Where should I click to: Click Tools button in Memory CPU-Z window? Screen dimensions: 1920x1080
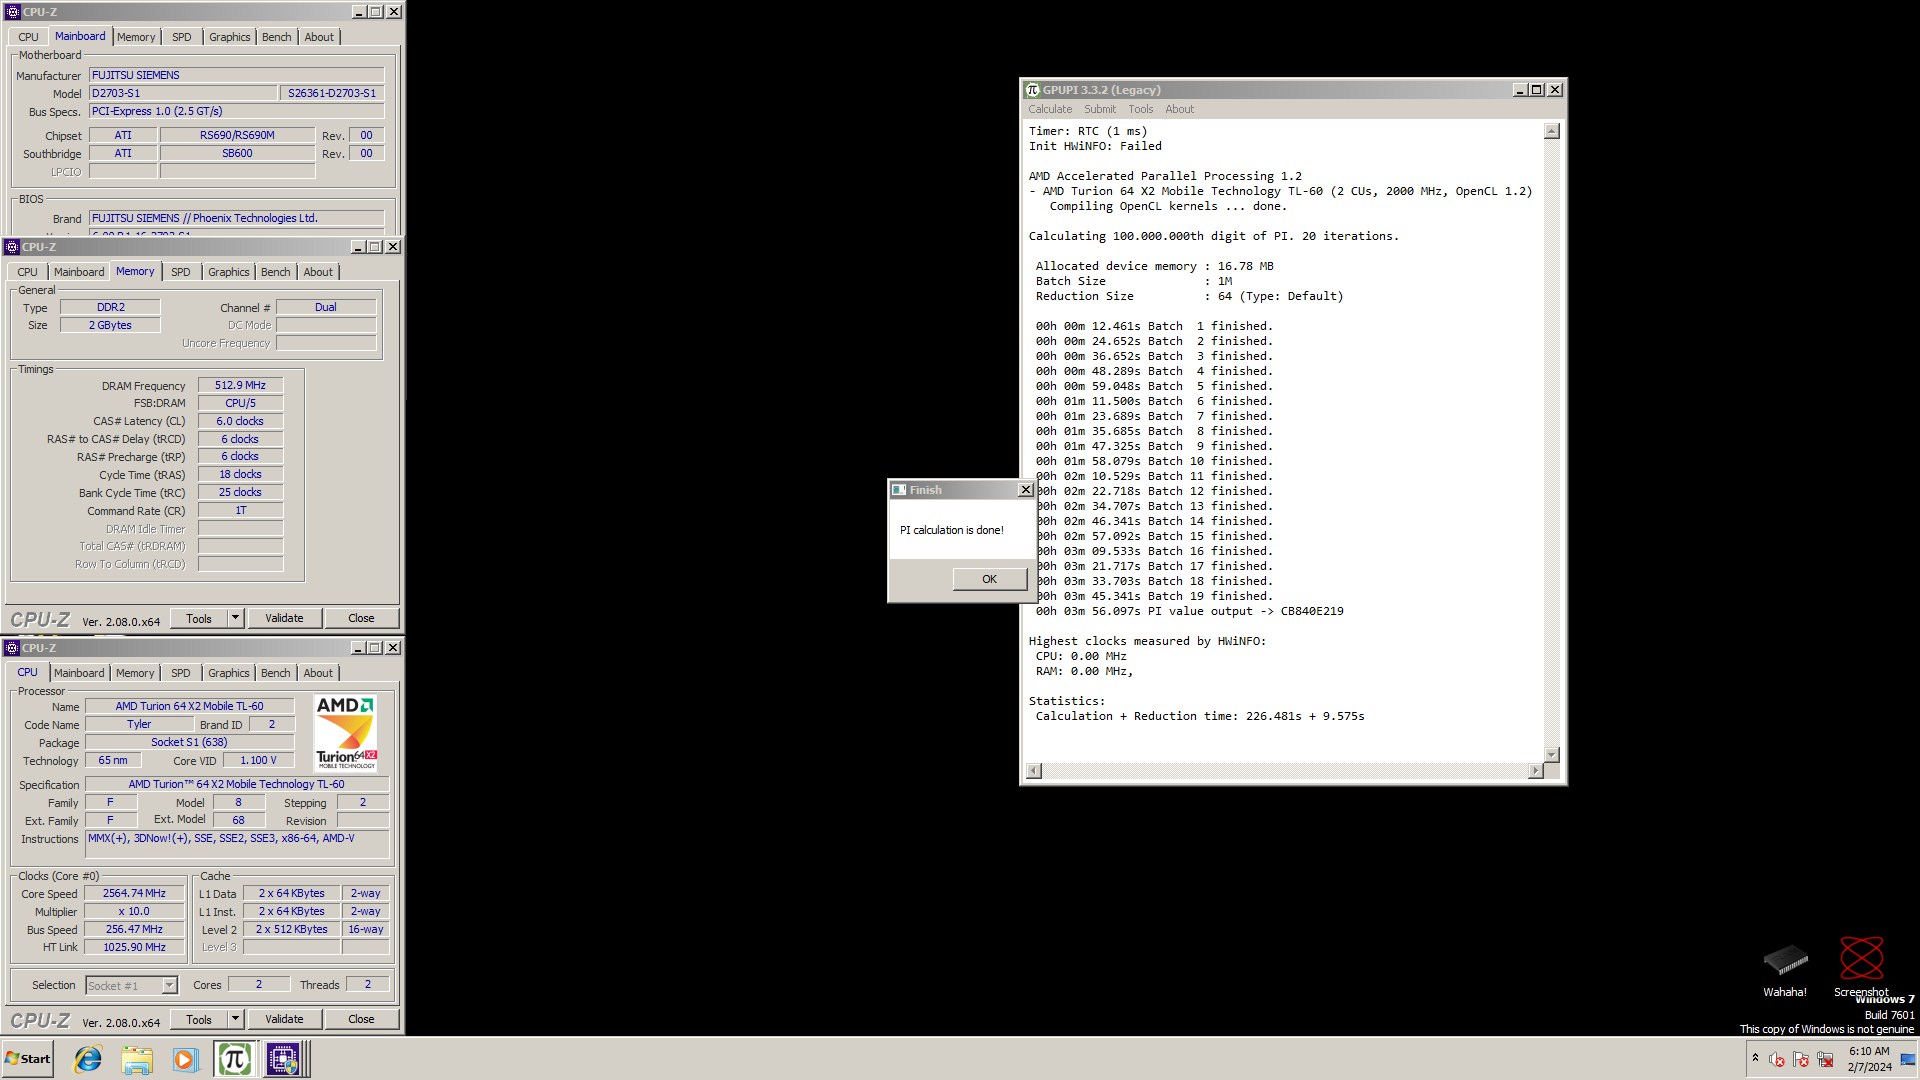(199, 619)
